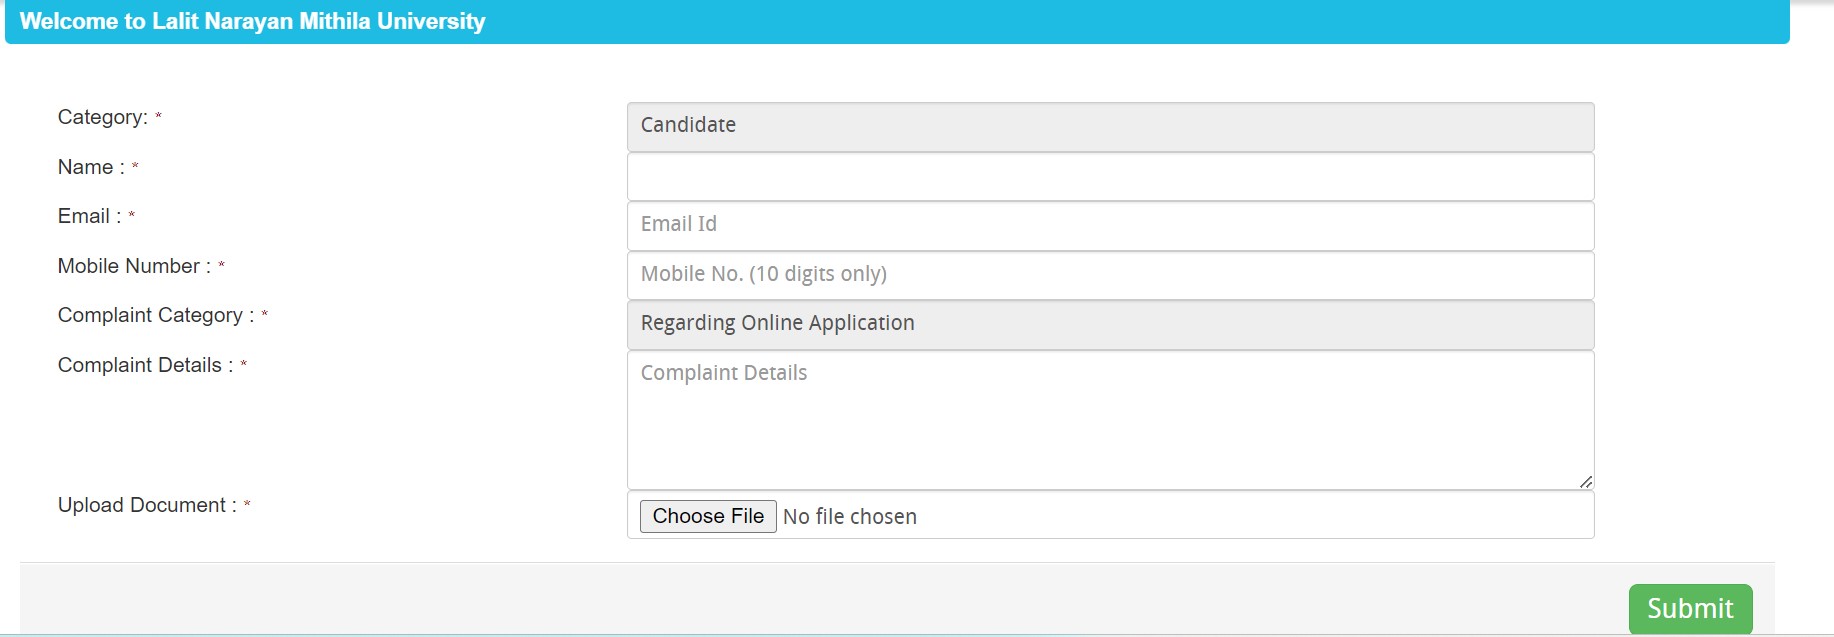The width and height of the screenshot is (1834, 637).
Task: Click the Choose File button
Action: [708, 516]
